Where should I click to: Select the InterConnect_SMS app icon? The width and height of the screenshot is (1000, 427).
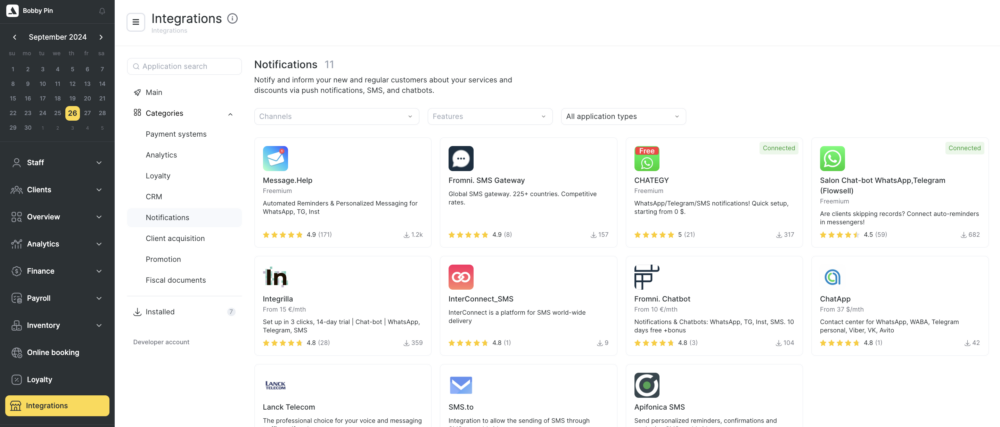click(x=461, y=277)
